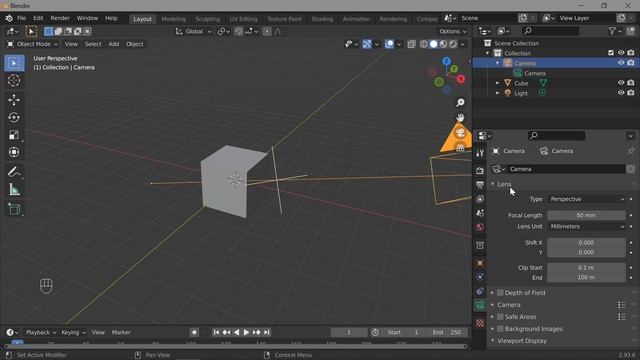640x360 pixels.
Task: Hide the Light object in viewport
Action: (621, 93)
